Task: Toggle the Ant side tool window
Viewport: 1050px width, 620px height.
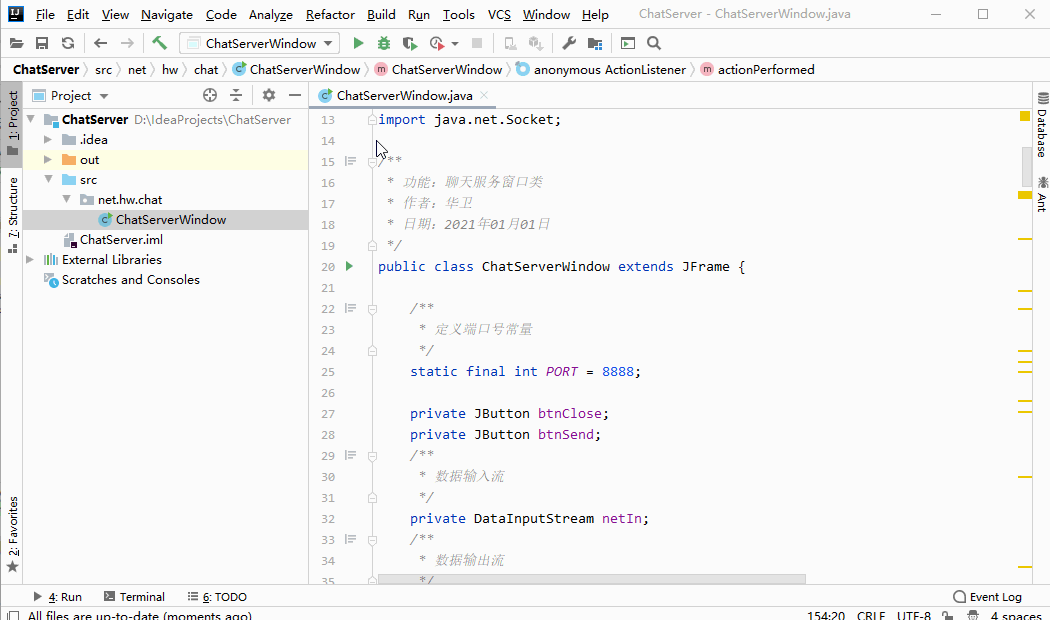Action: [1042, 194]
